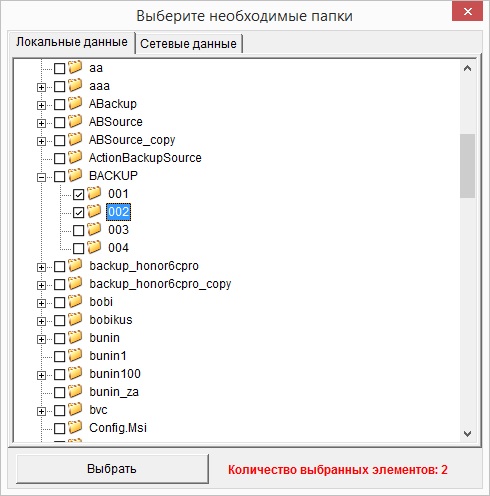Expand the ABSource folder node

coord(41,123)
